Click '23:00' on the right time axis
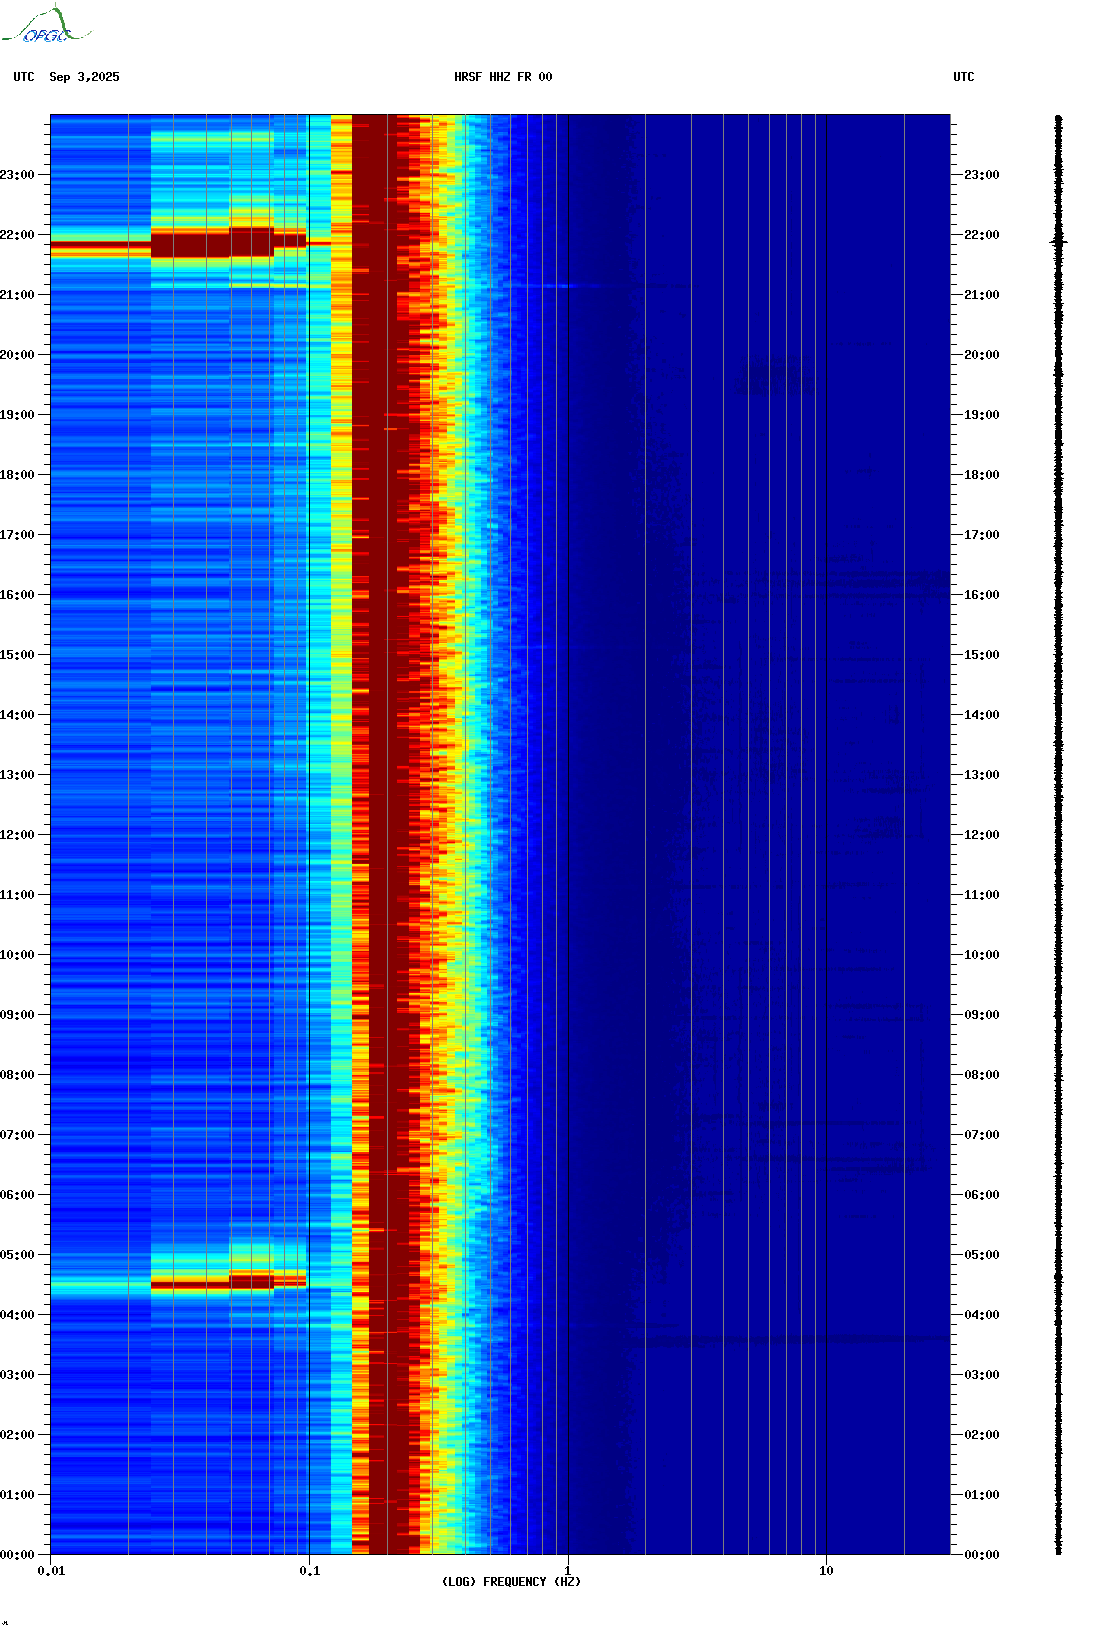 982,175
